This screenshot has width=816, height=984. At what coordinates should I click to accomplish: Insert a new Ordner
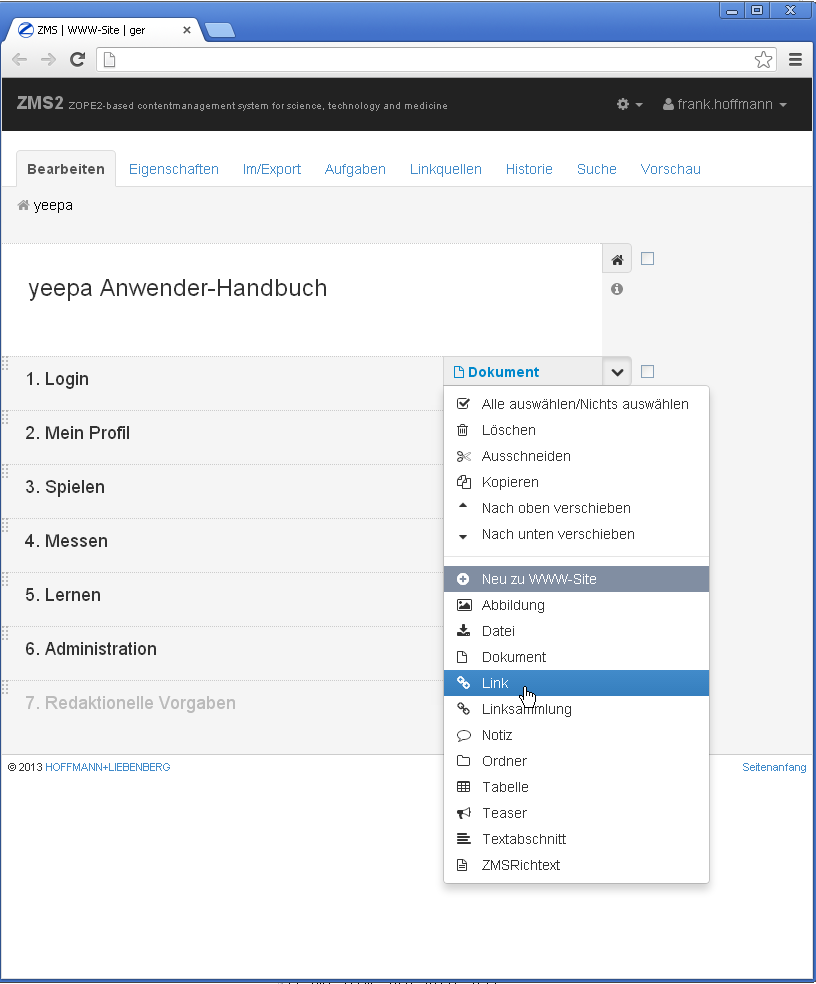(x=576, y=761)
